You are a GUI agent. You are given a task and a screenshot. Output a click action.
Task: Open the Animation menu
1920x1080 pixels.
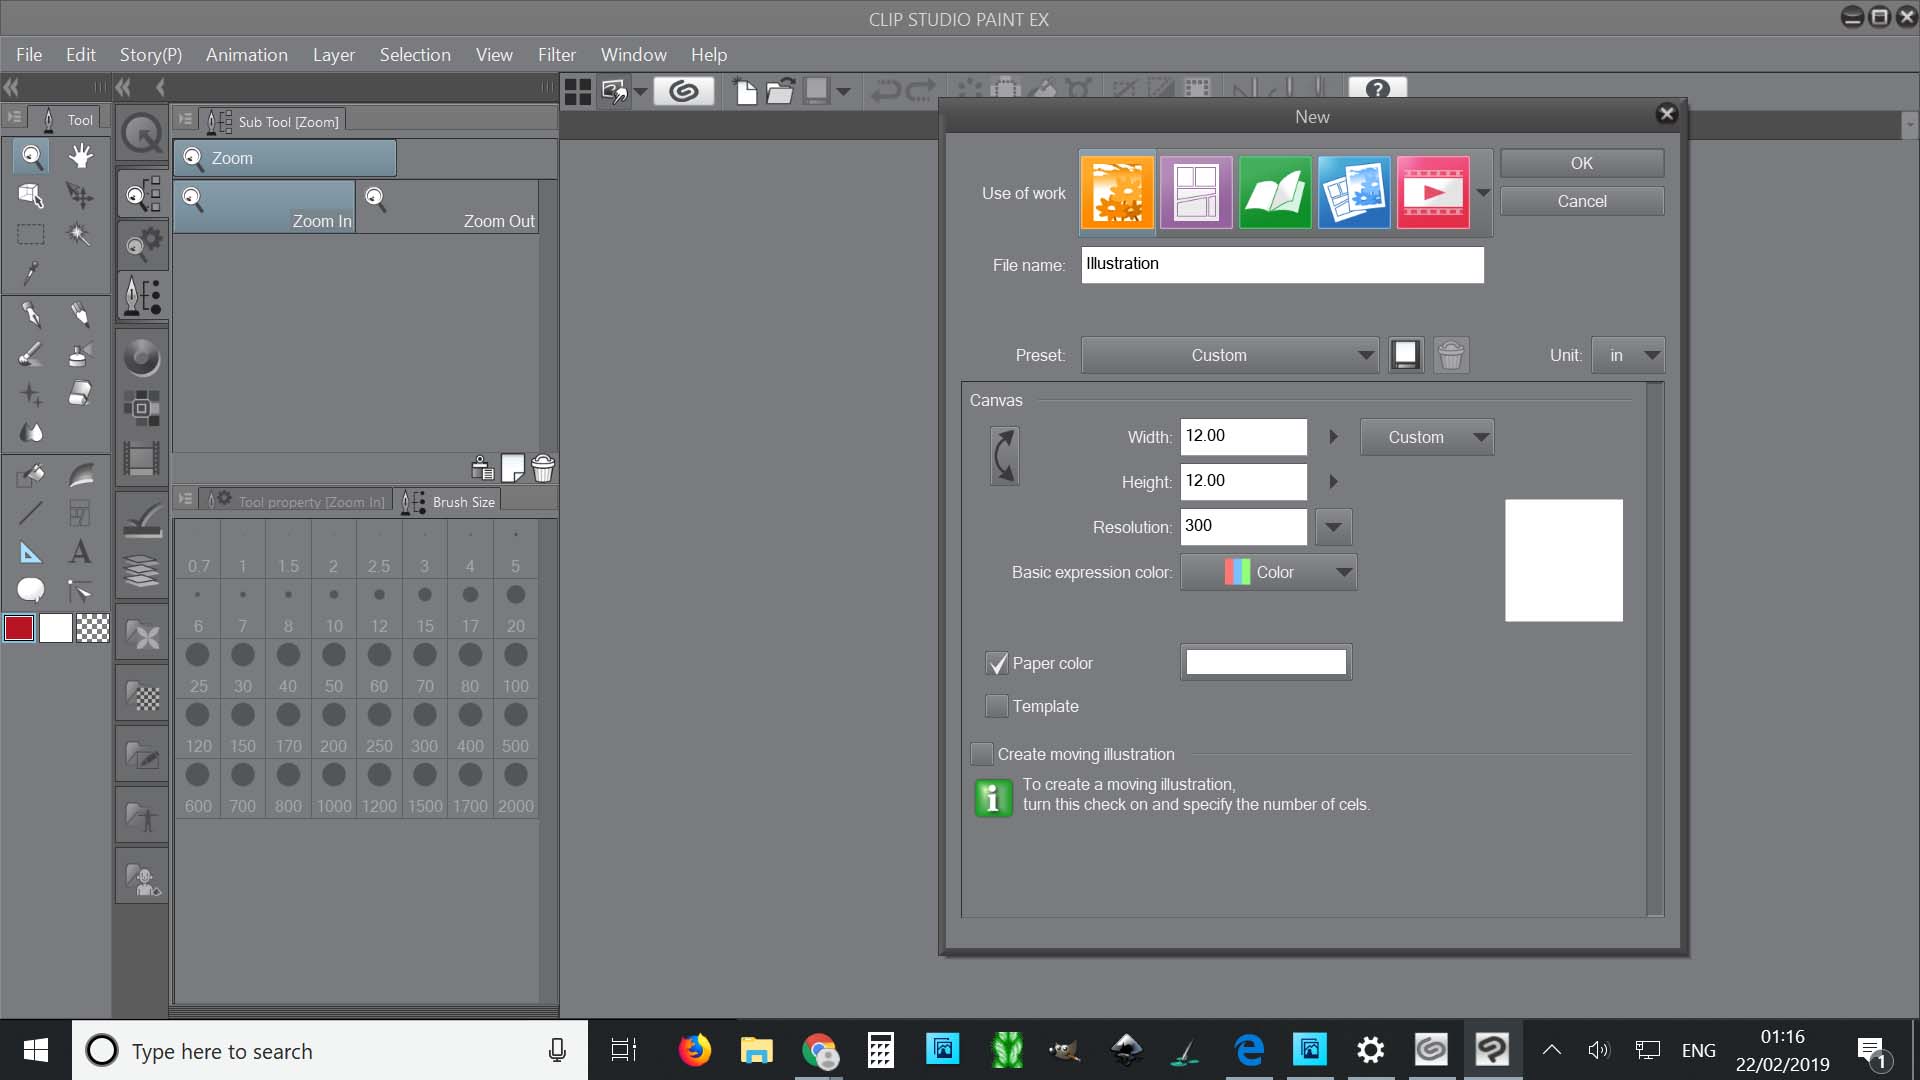click(246, 54)
